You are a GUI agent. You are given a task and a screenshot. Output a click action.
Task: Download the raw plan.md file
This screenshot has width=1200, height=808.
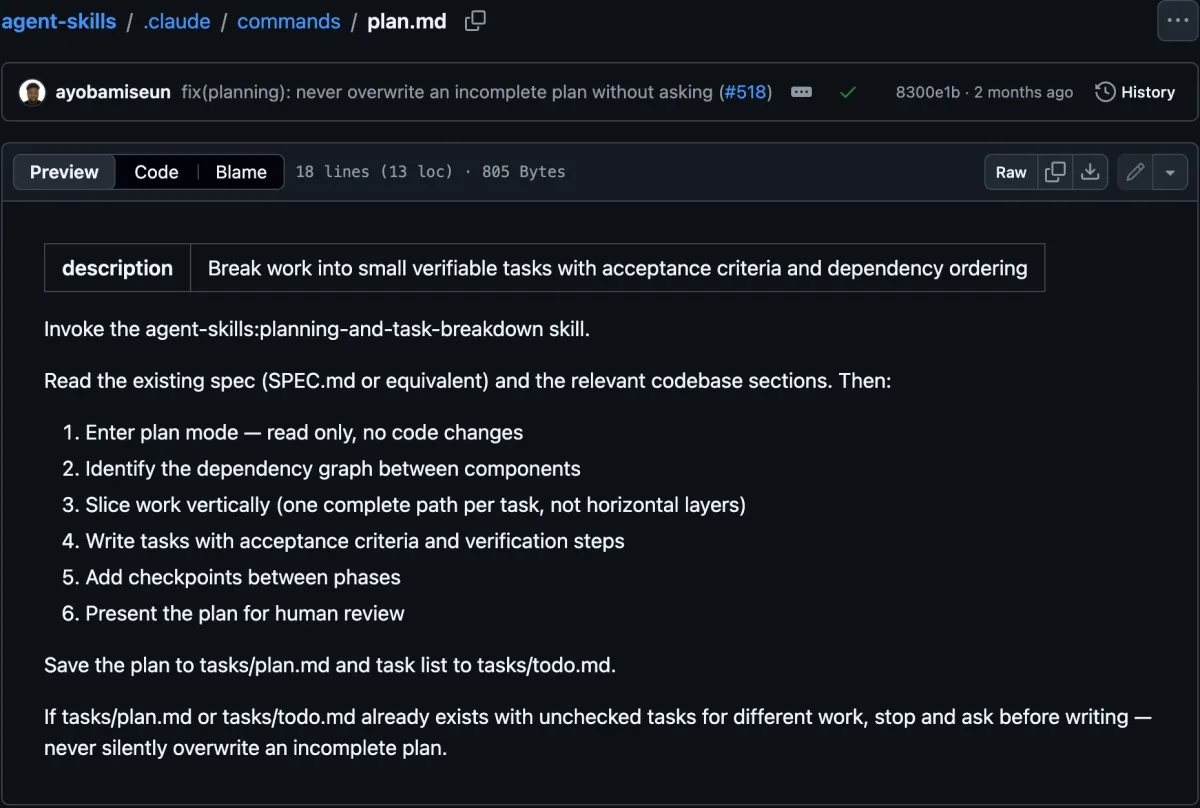pyautogui.click(x=1090, y=172)
